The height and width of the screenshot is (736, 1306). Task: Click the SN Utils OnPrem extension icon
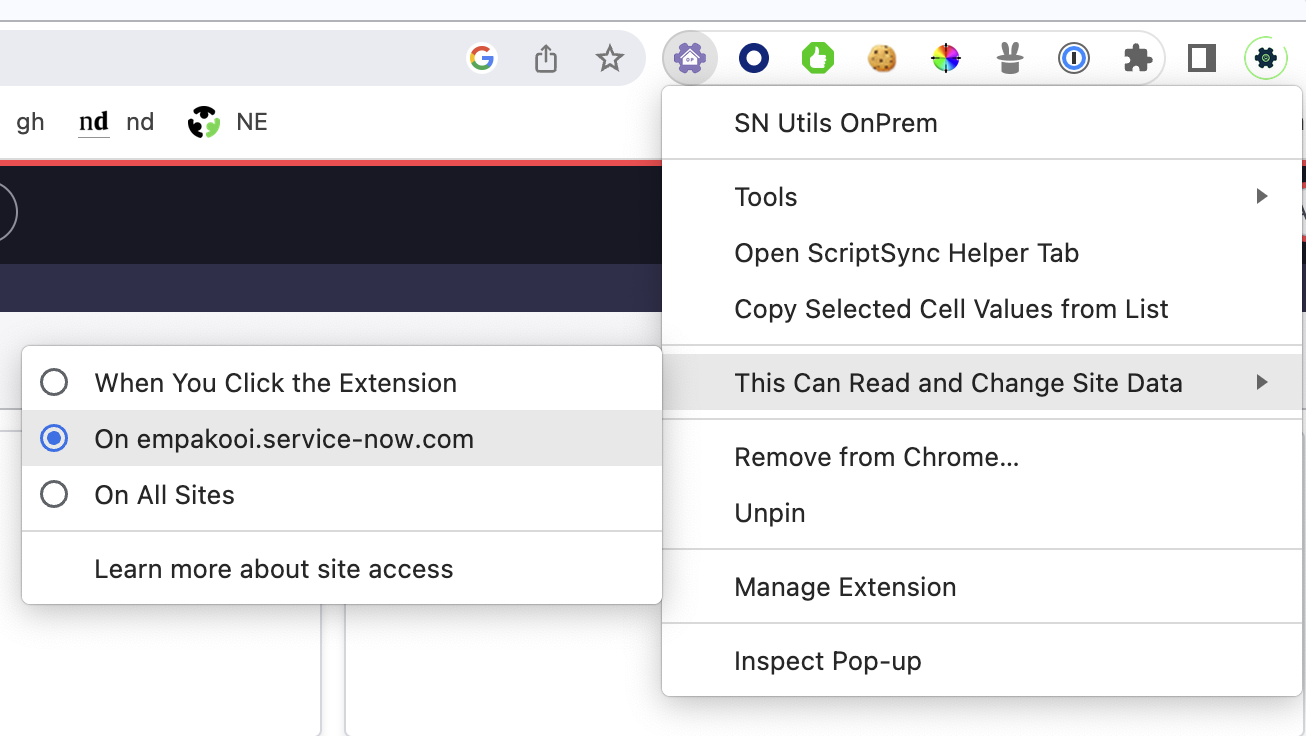[x=690, y=59]
